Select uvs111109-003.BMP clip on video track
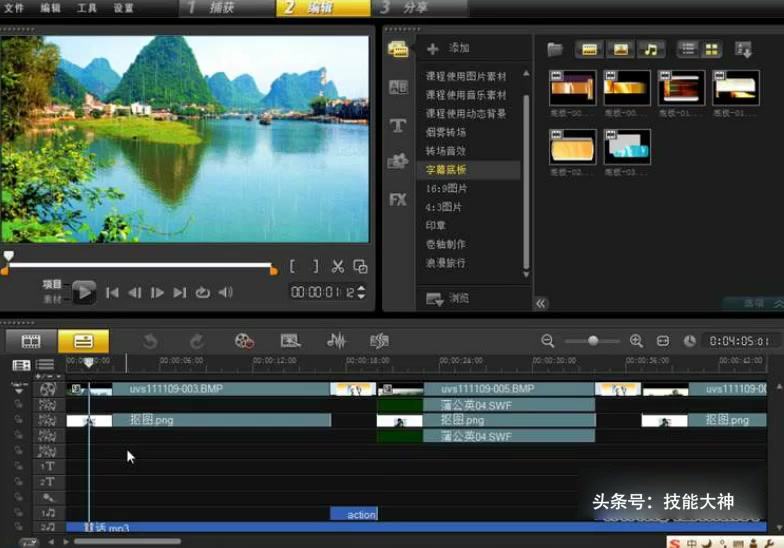Image resolution: width=784 pixels, height=548 pixels. coord(198,389)
